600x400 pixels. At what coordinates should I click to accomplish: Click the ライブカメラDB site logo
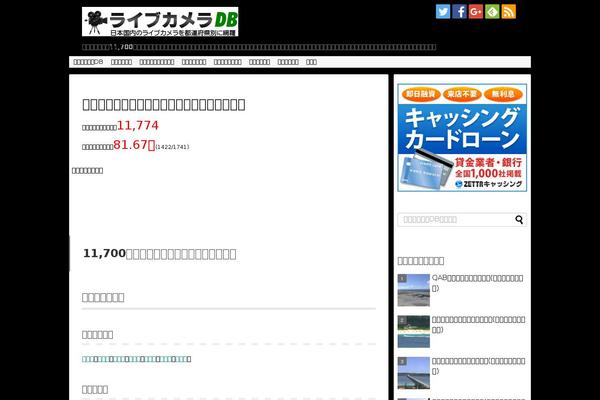pos(160,22)
